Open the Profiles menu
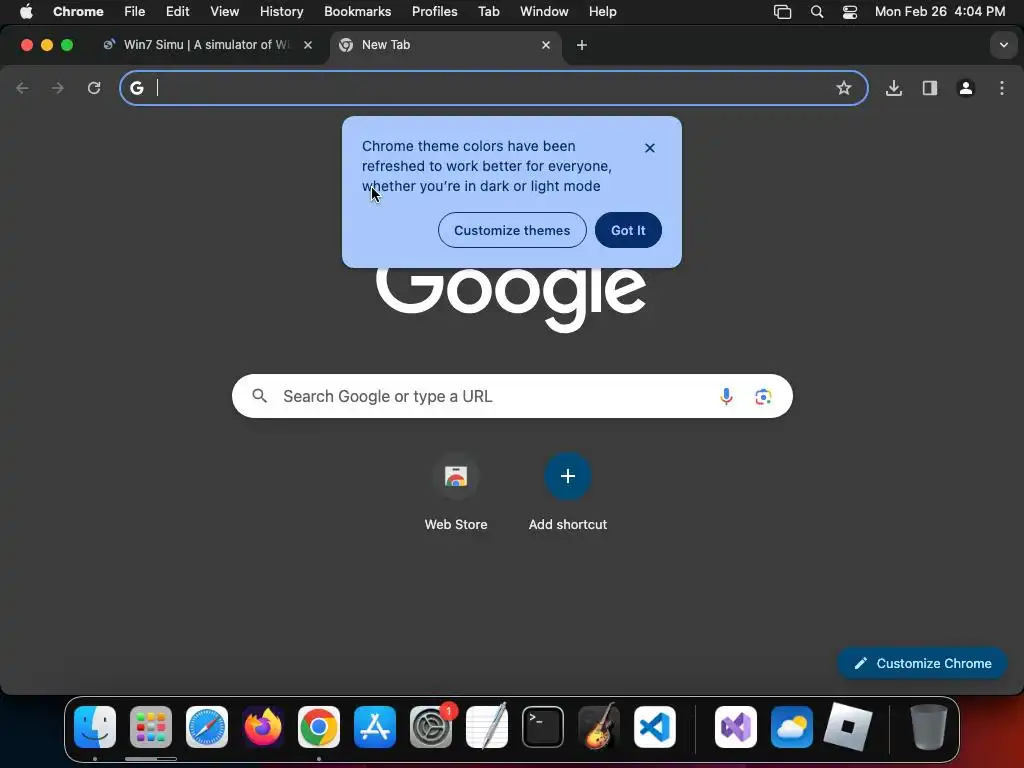Image resolution: width=1024 pixels, height=768 pixels. (434, 12)
